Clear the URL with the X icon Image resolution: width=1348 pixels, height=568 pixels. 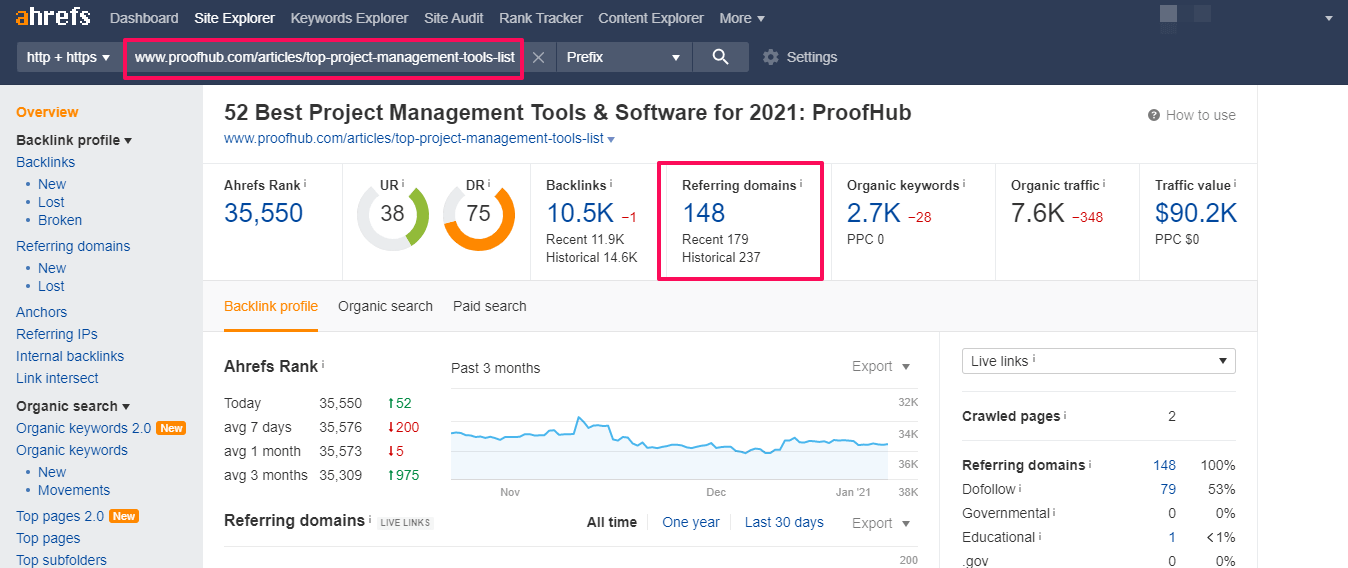click(538, 57)
